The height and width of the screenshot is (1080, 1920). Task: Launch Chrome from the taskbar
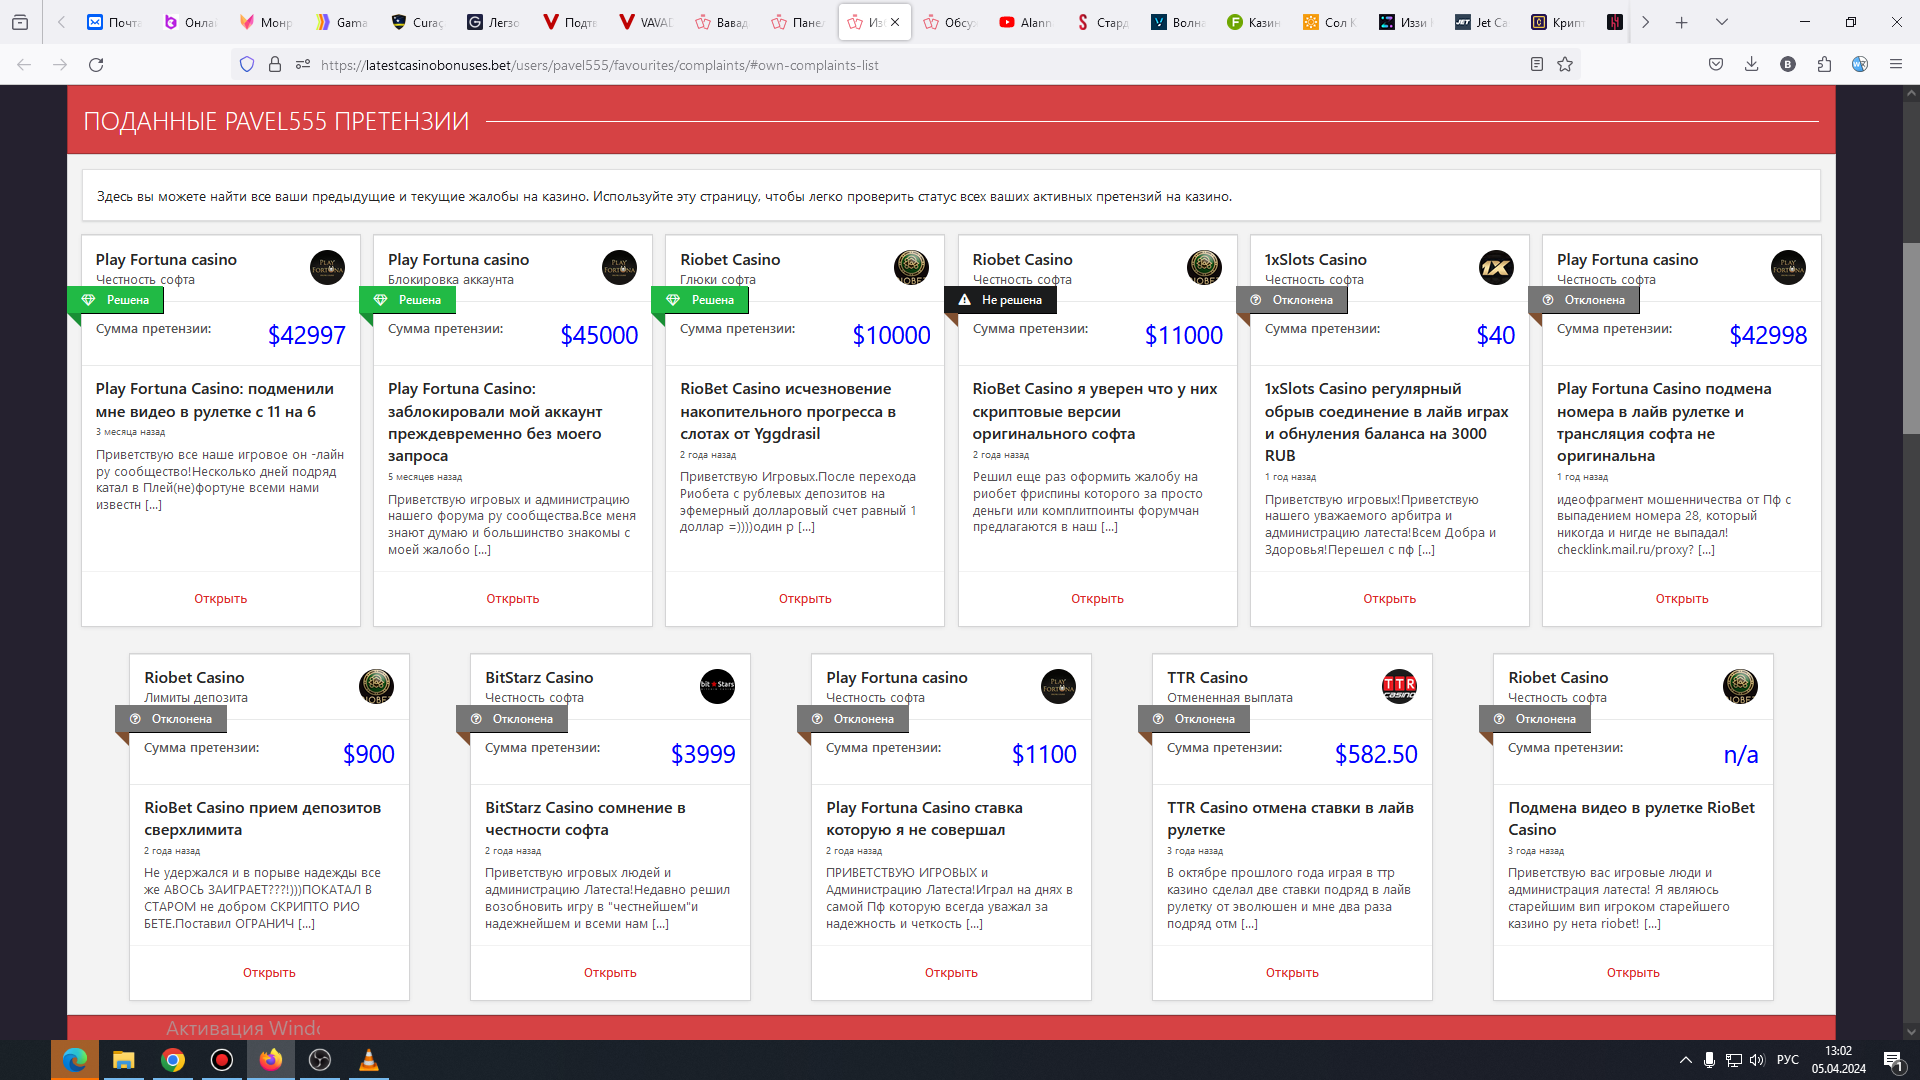click(173, 1060)
